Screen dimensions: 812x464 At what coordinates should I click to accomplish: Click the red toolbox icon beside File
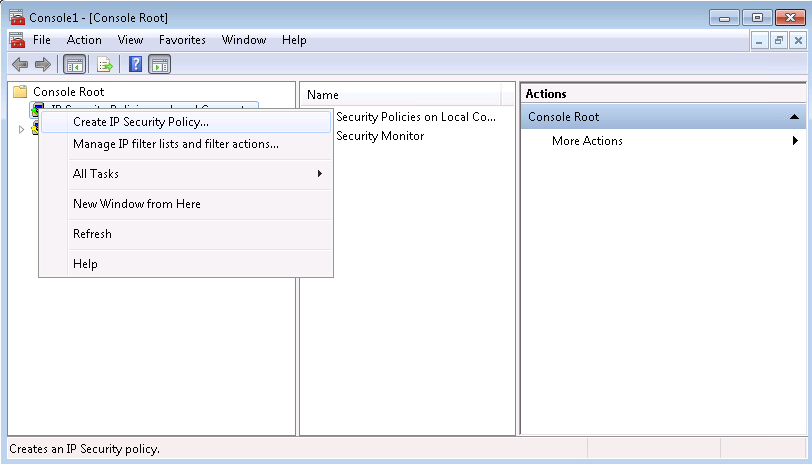[16, 40]
